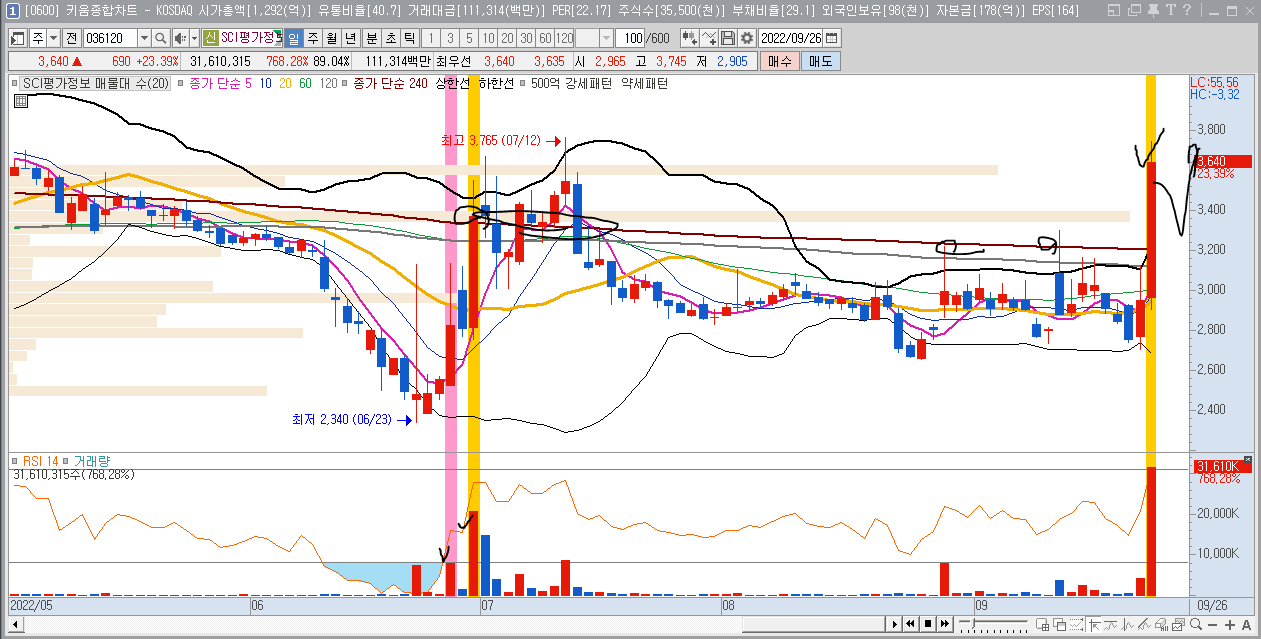
Task: Click the rewind button in playback bar
Action: [x=910, y=625]
